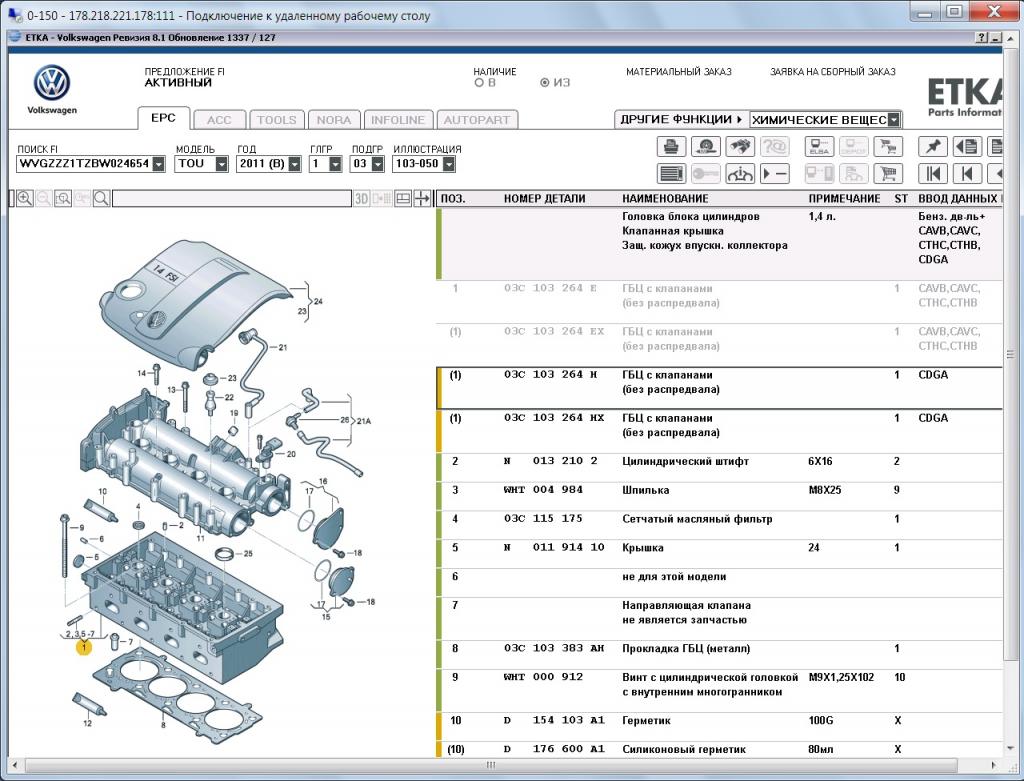Click the illustration search input field
Viewport: 1024px width, 781px height.
point(232,199)
